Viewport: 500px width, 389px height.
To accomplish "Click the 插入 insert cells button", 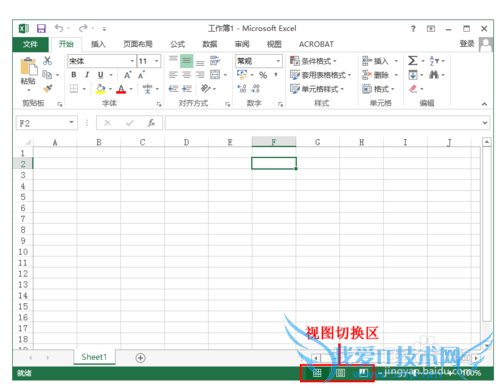I will (x=376, y=61).
